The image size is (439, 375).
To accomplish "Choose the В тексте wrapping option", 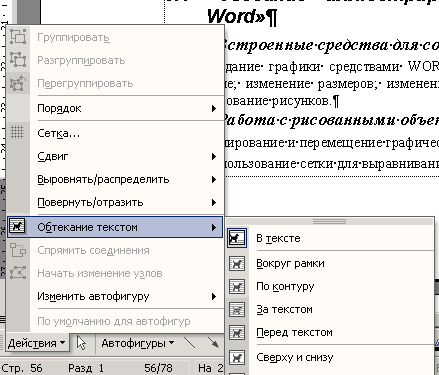I will [x=330, y=238].
